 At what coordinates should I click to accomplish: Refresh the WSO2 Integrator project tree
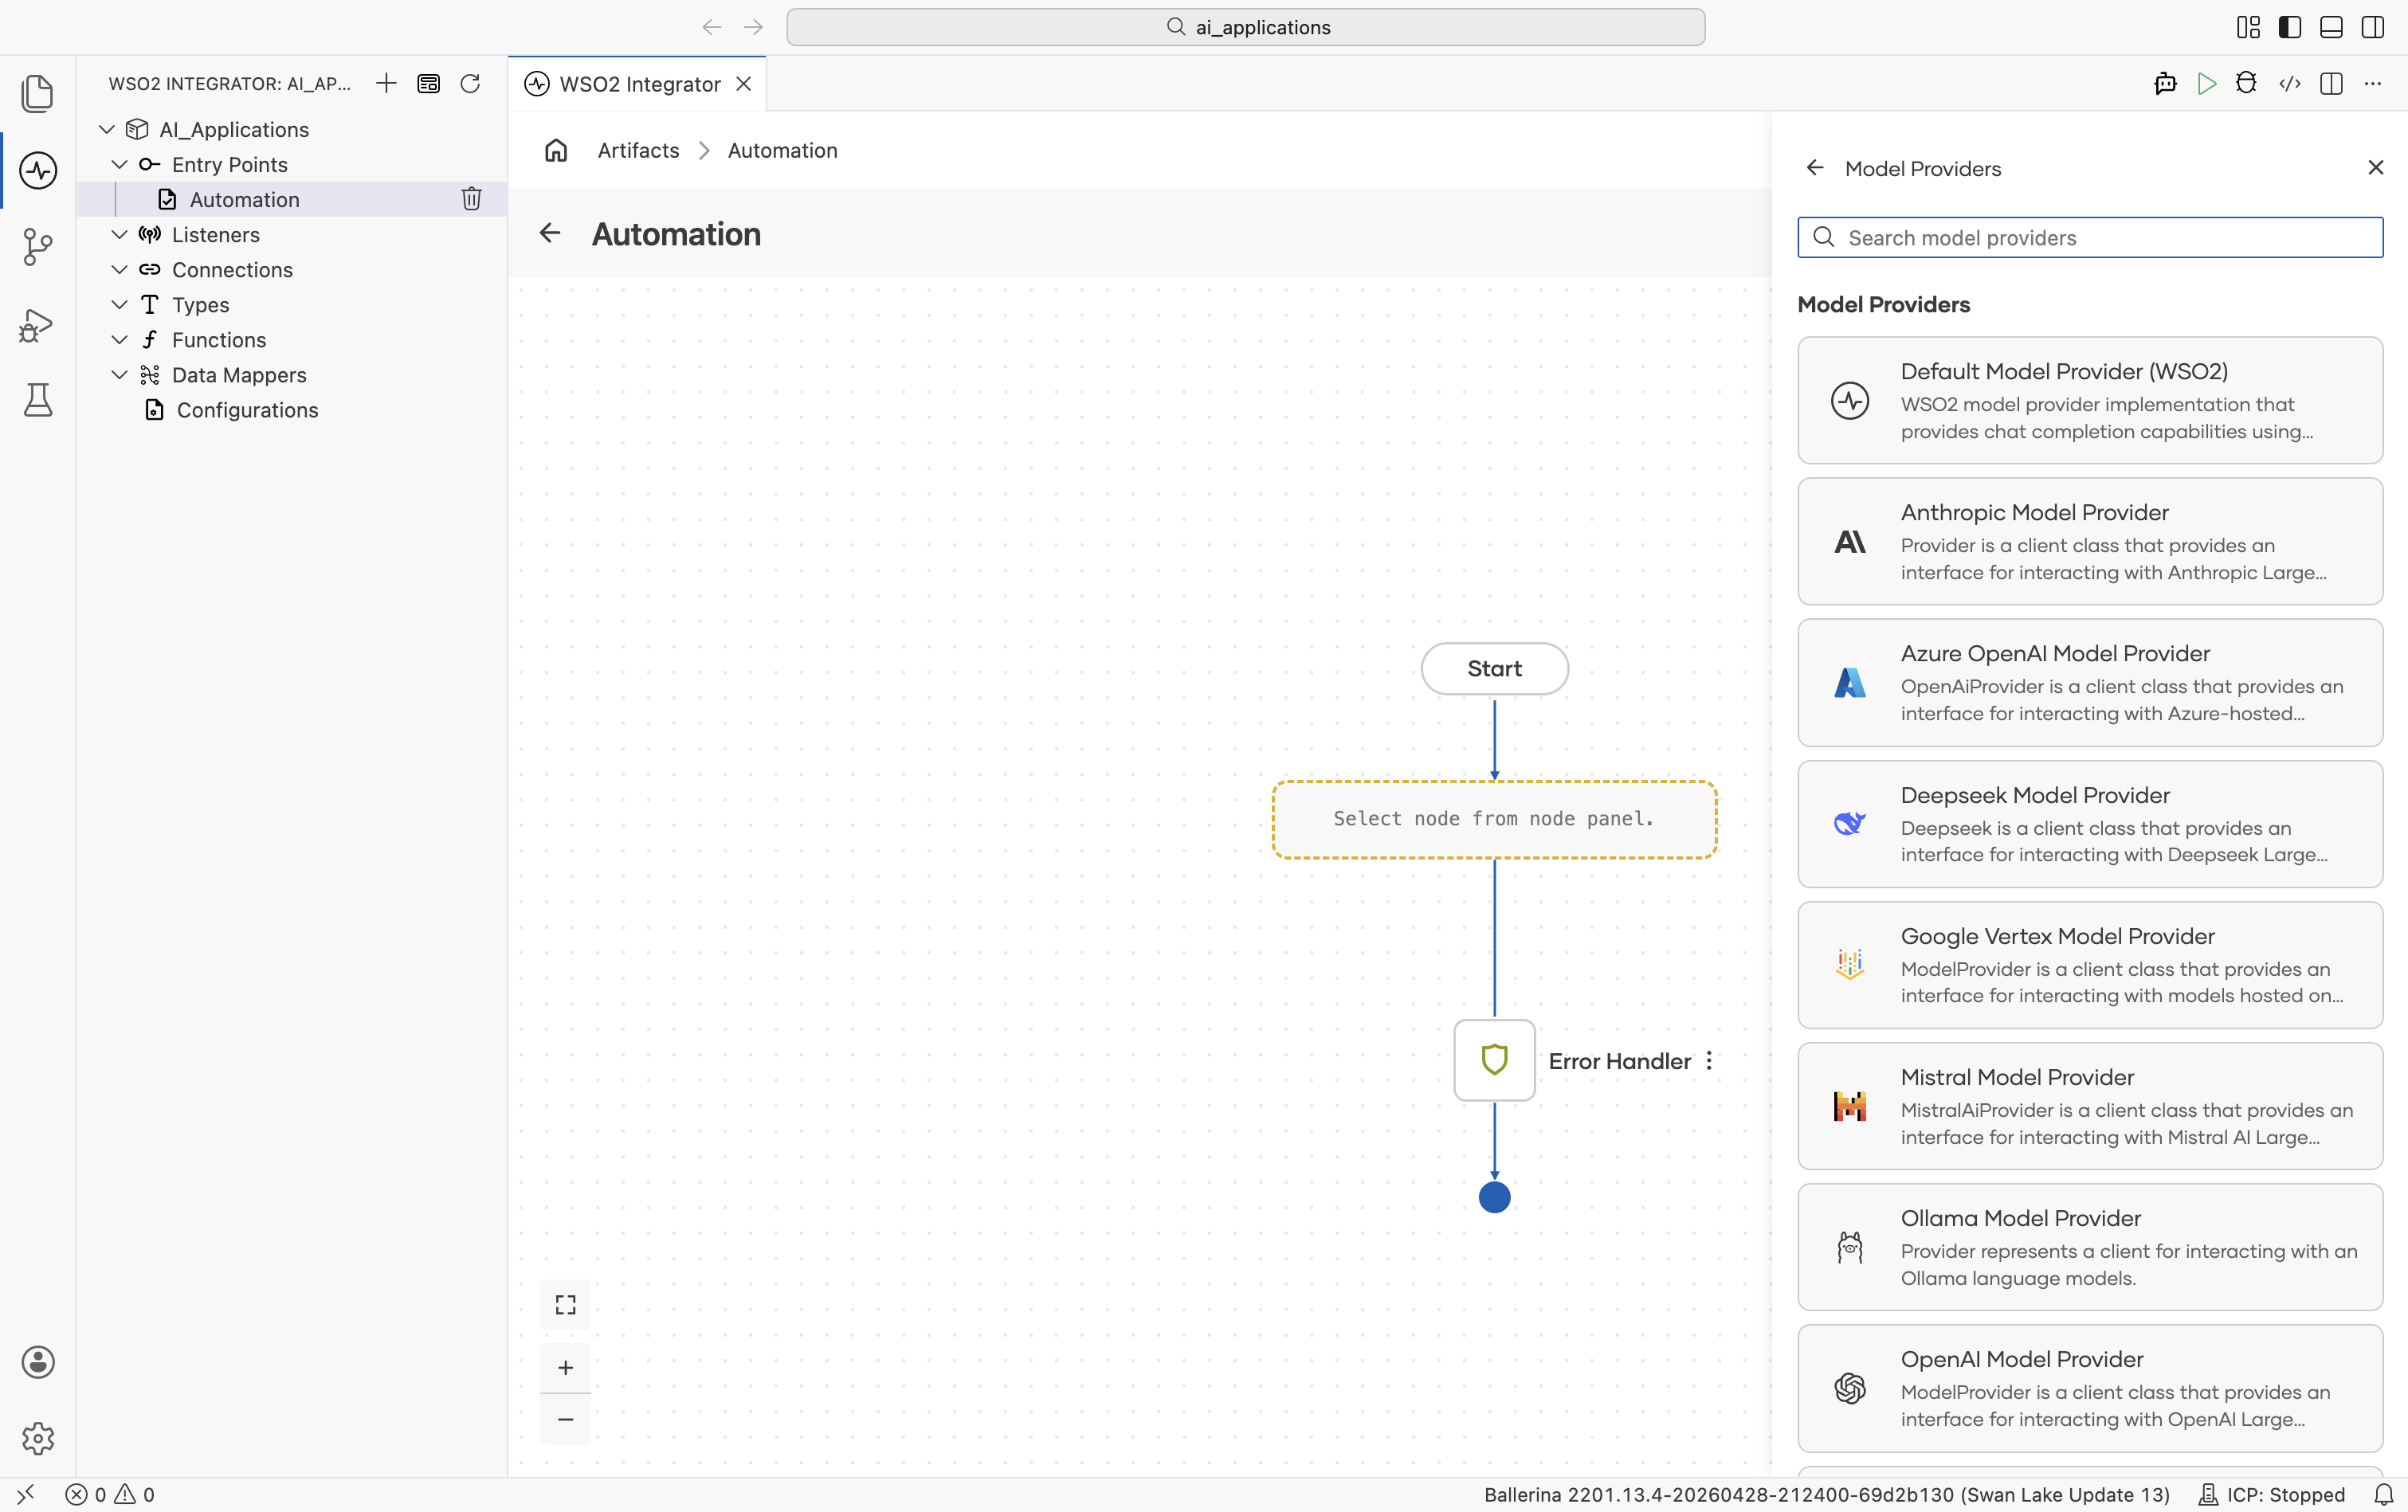click(x=470, y=84)
